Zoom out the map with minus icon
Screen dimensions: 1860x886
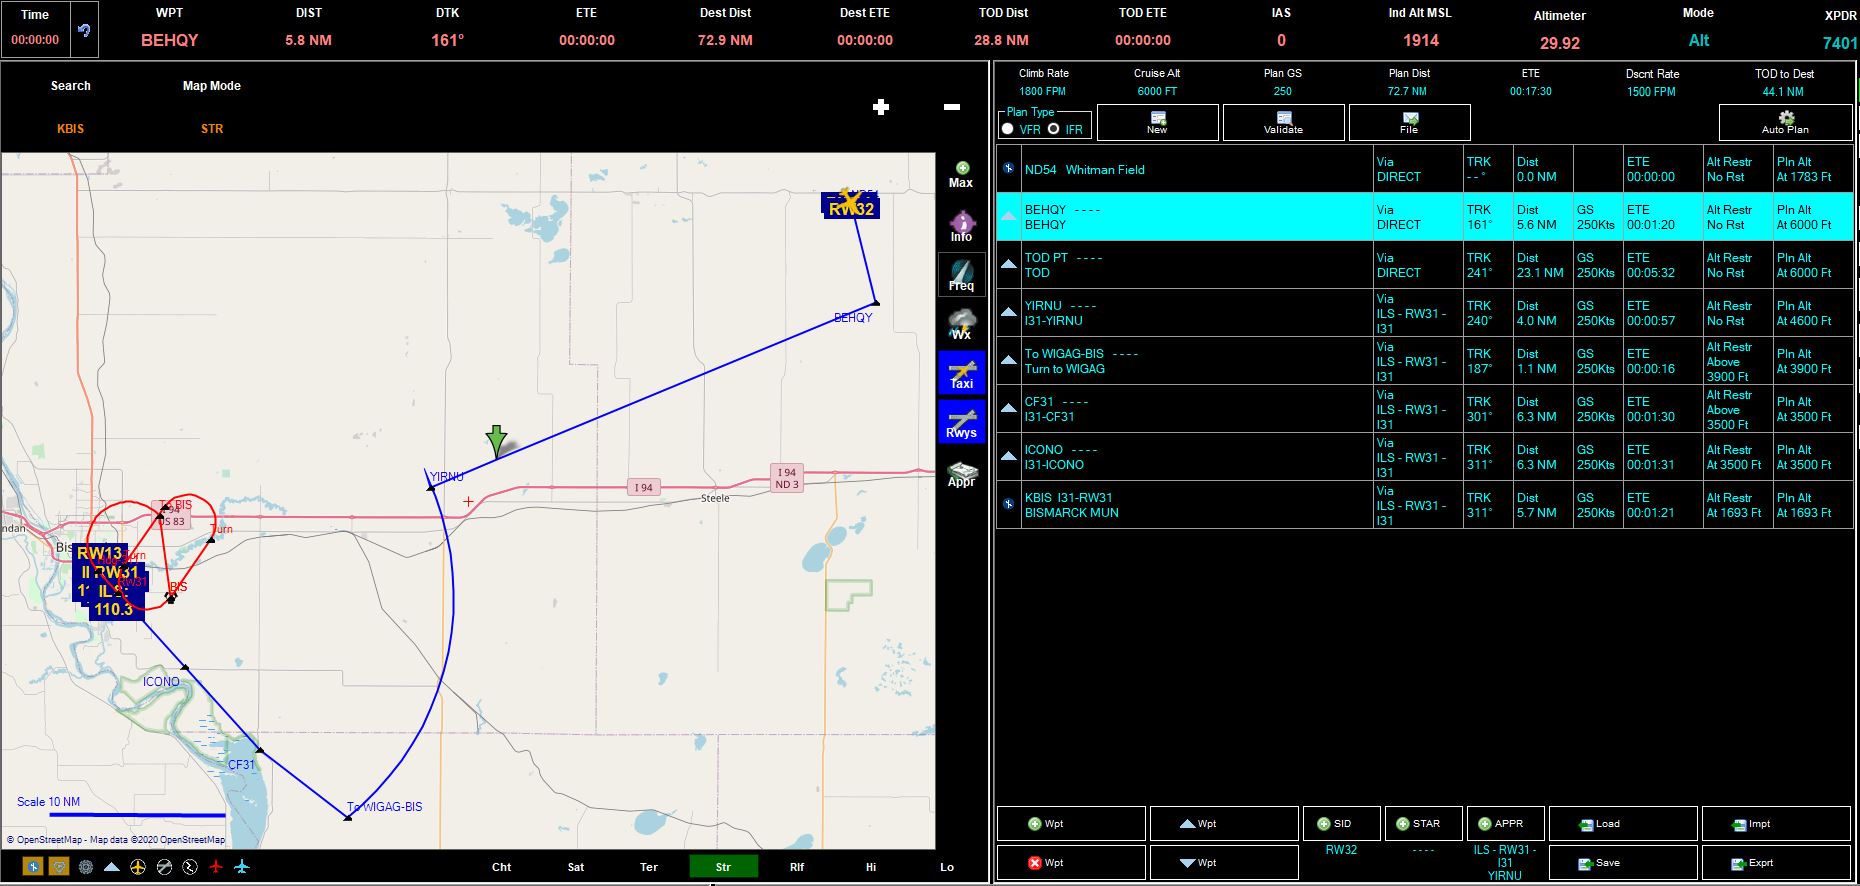(952, 107)
